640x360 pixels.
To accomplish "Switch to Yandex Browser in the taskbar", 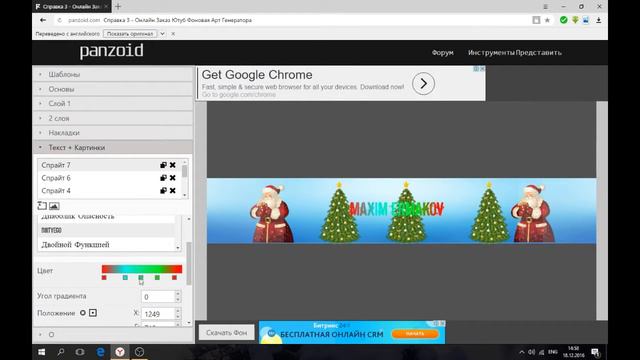I will pos(120,352).
